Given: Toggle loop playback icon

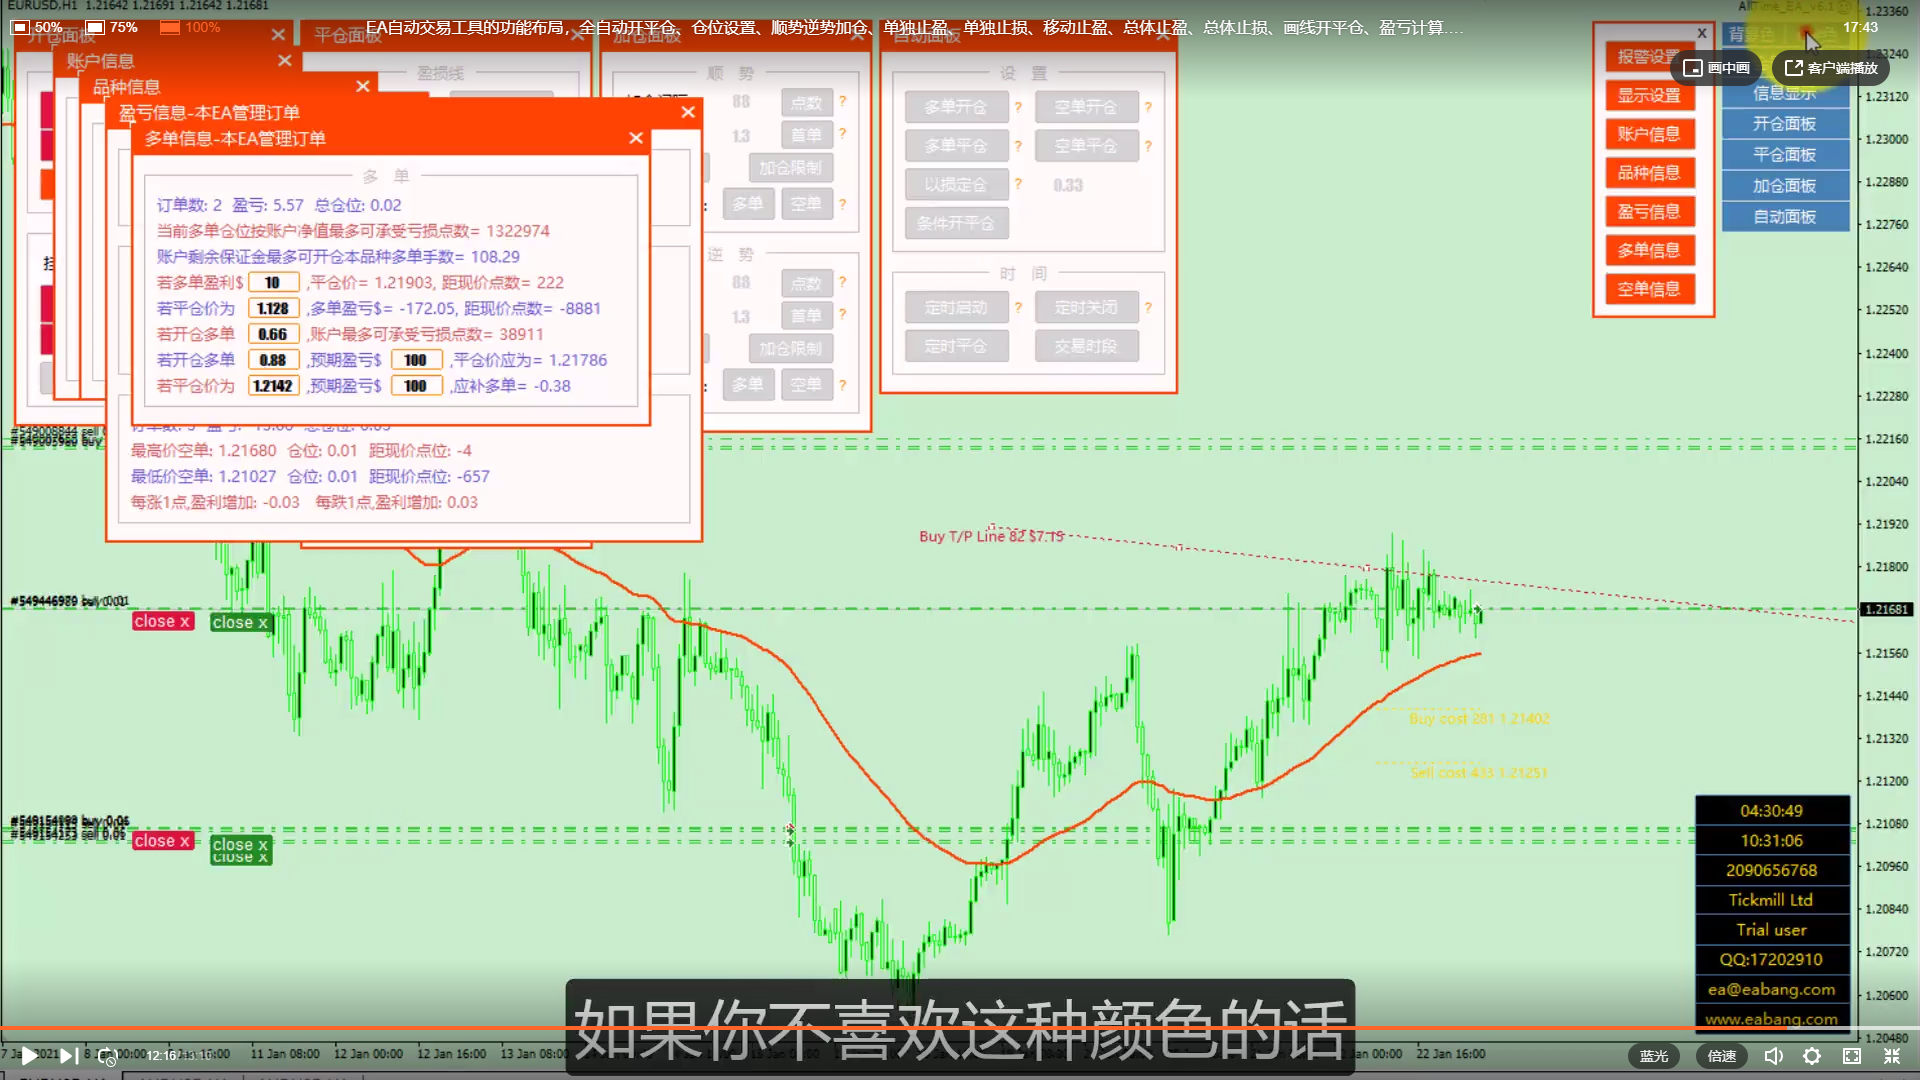Looking at the screenshot, I should pos(106,1056).
